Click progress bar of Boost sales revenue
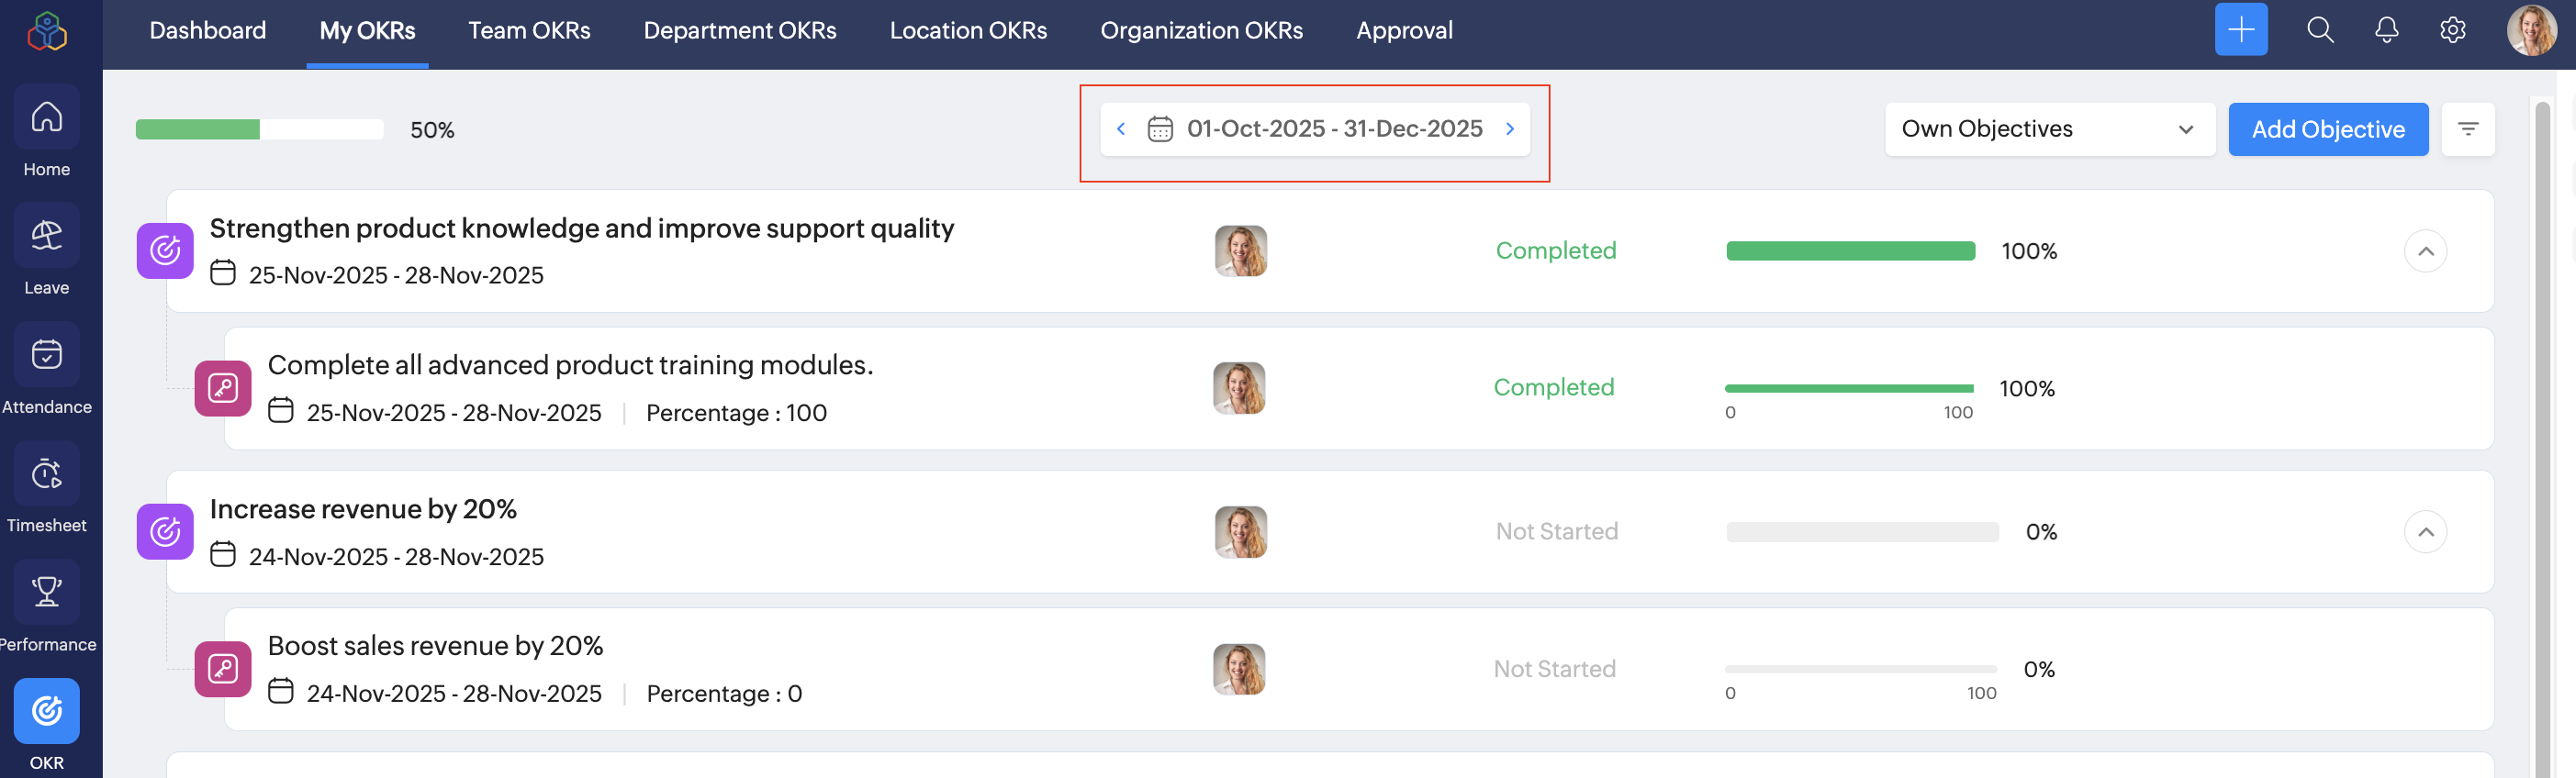2576x778 pixels. click(x=1860, y=669)
